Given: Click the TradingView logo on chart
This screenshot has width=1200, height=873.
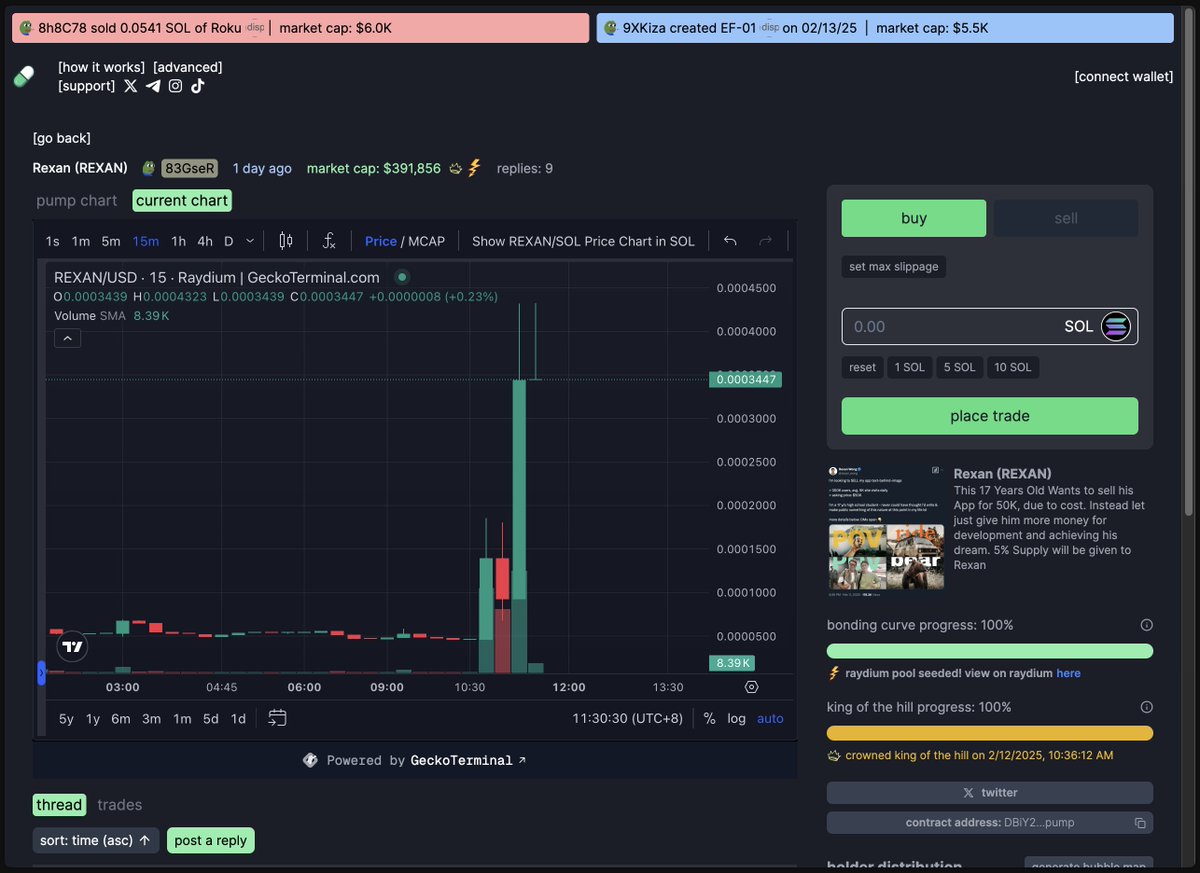Looking at the screenshot, I should [x=72, y=647].
